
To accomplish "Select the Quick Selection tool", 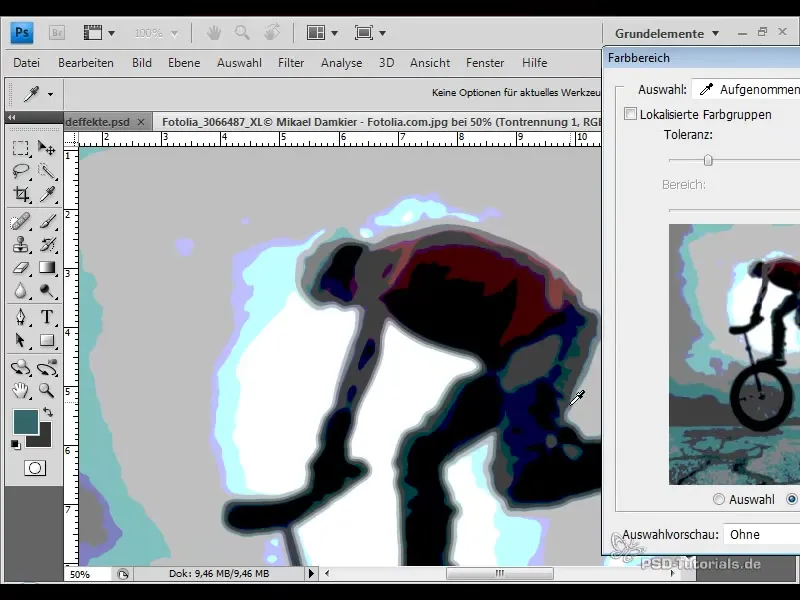I will tap(46, 171).
